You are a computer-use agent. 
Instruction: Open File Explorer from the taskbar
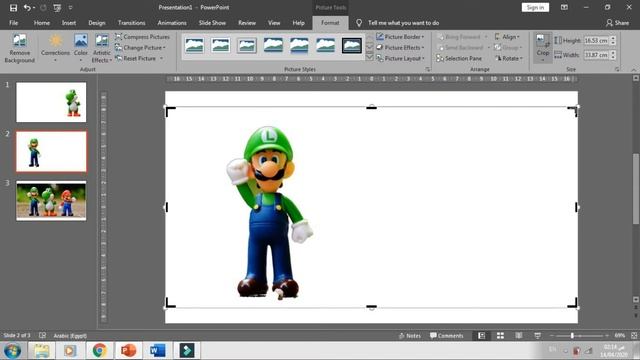click(x=41, y=351)
